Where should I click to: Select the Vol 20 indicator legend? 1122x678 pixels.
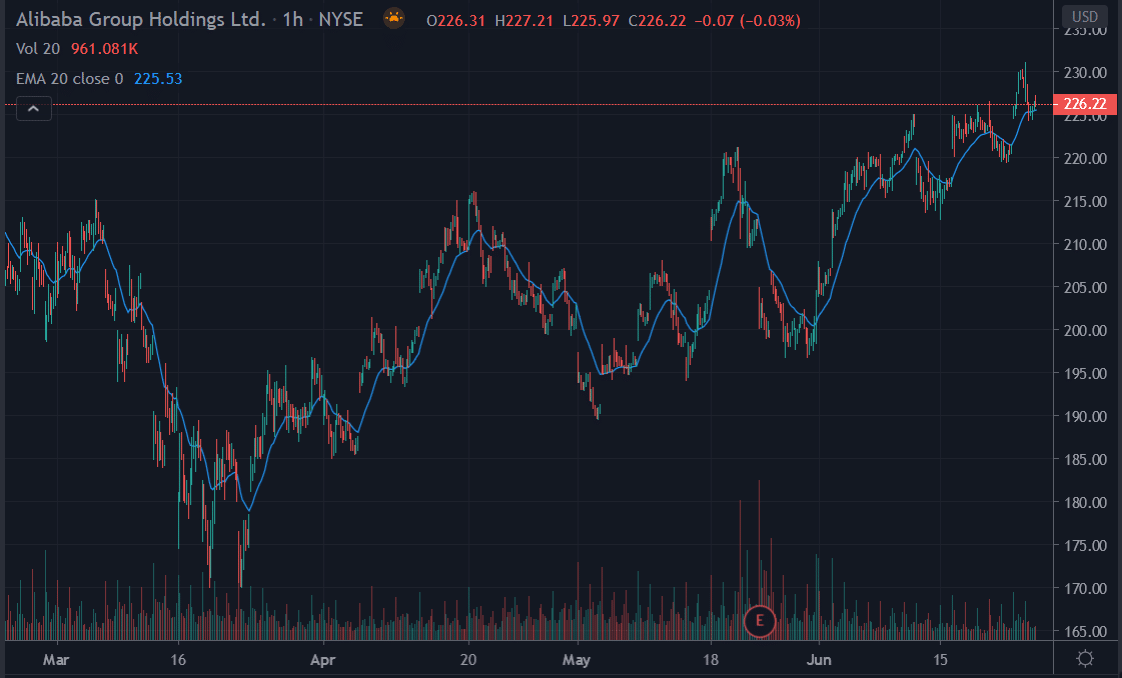tap(37, 49)
